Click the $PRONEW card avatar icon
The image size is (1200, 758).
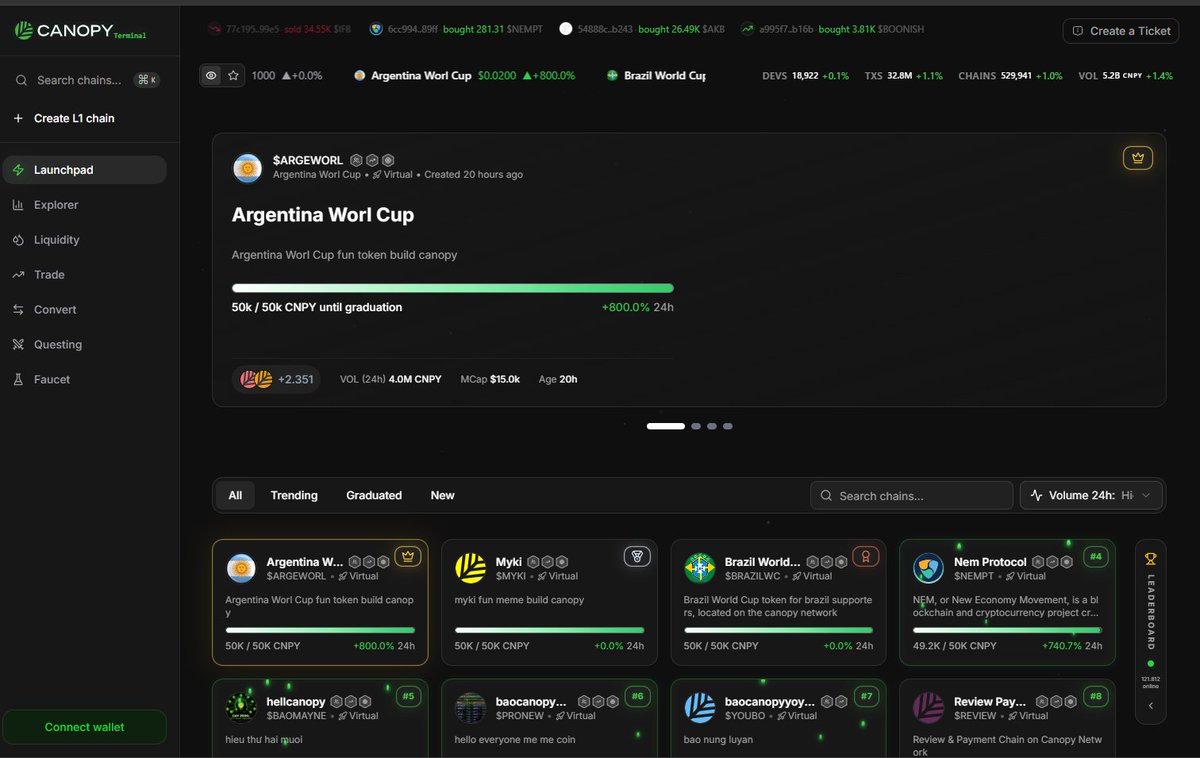[470, 708]
